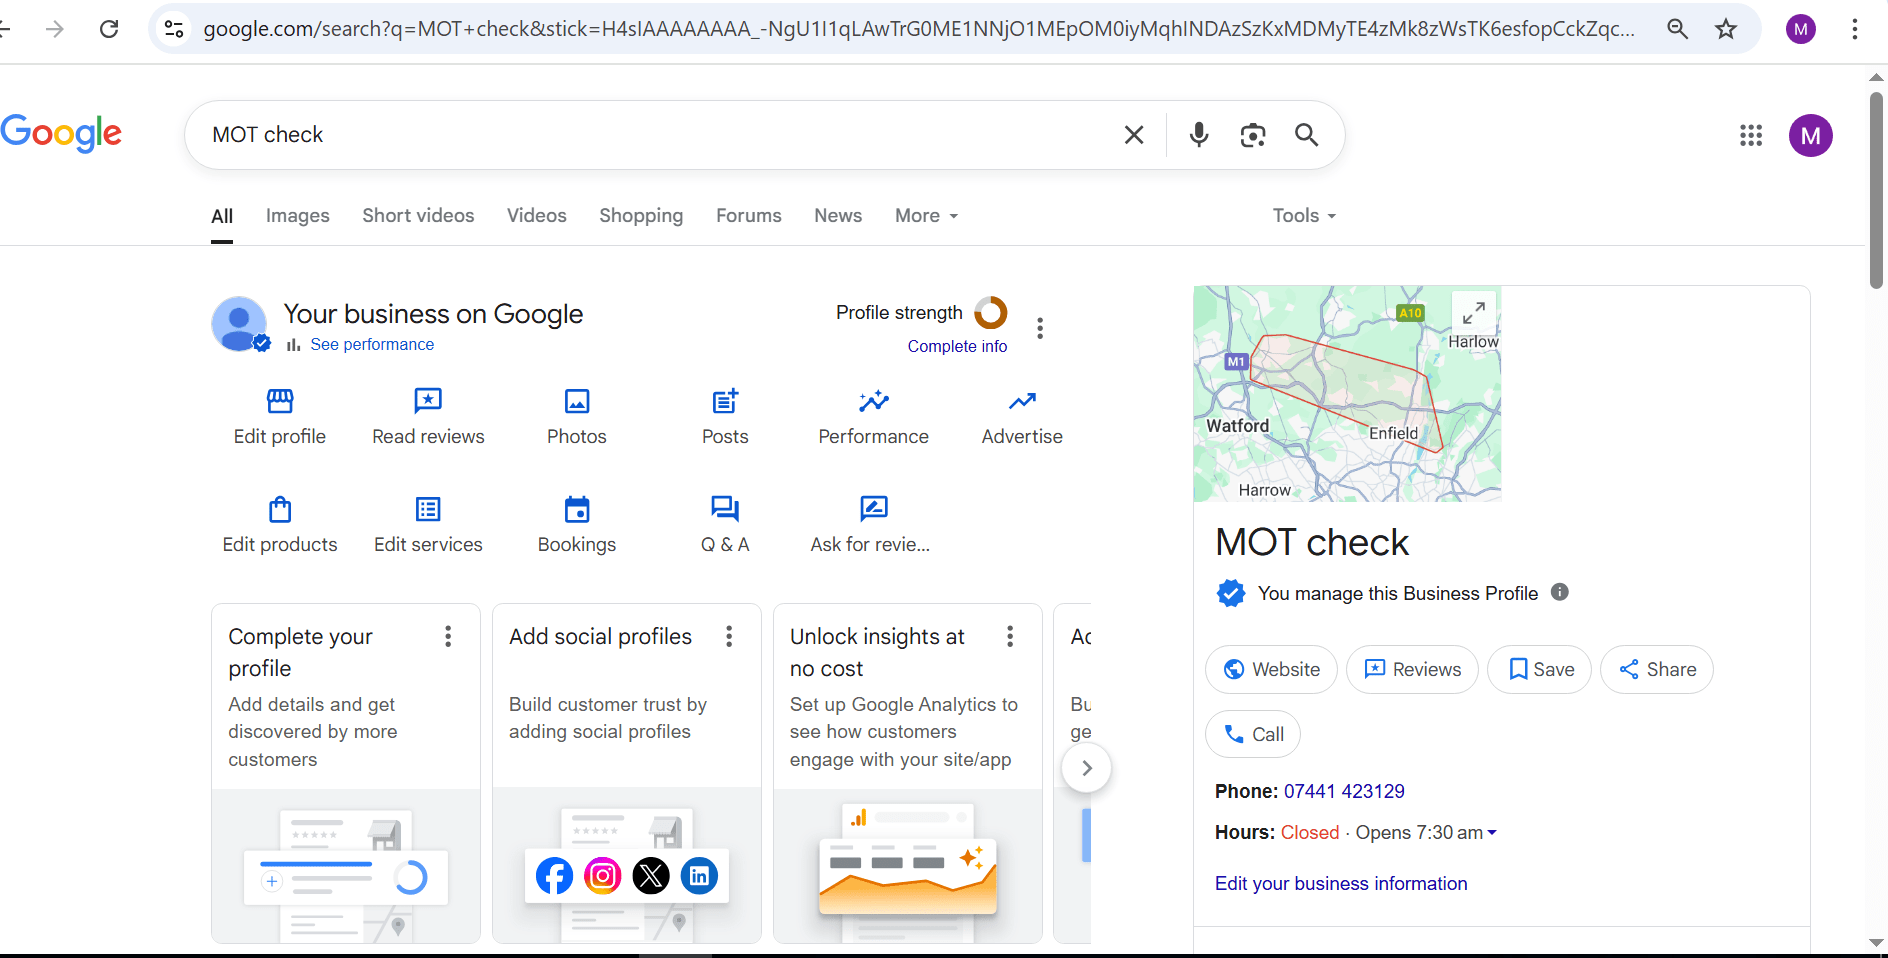Open Posts from business panel
The image size is (1888, 958).
(x=725, y=417)
